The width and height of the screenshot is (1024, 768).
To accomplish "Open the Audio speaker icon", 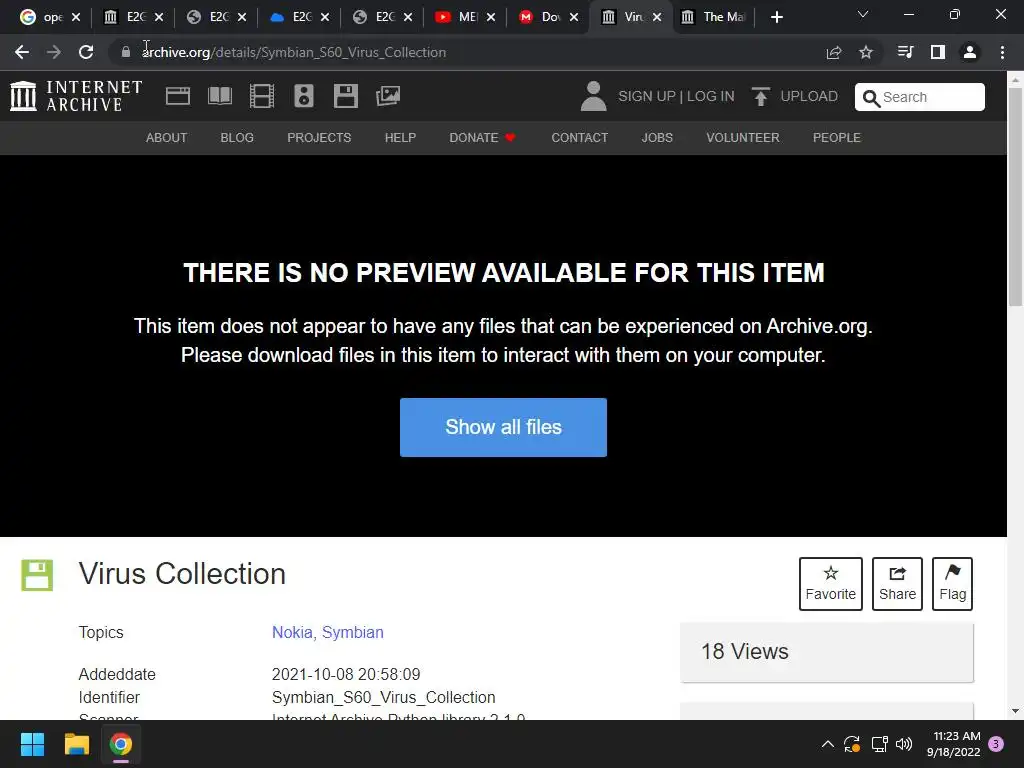I will point(304,96).
